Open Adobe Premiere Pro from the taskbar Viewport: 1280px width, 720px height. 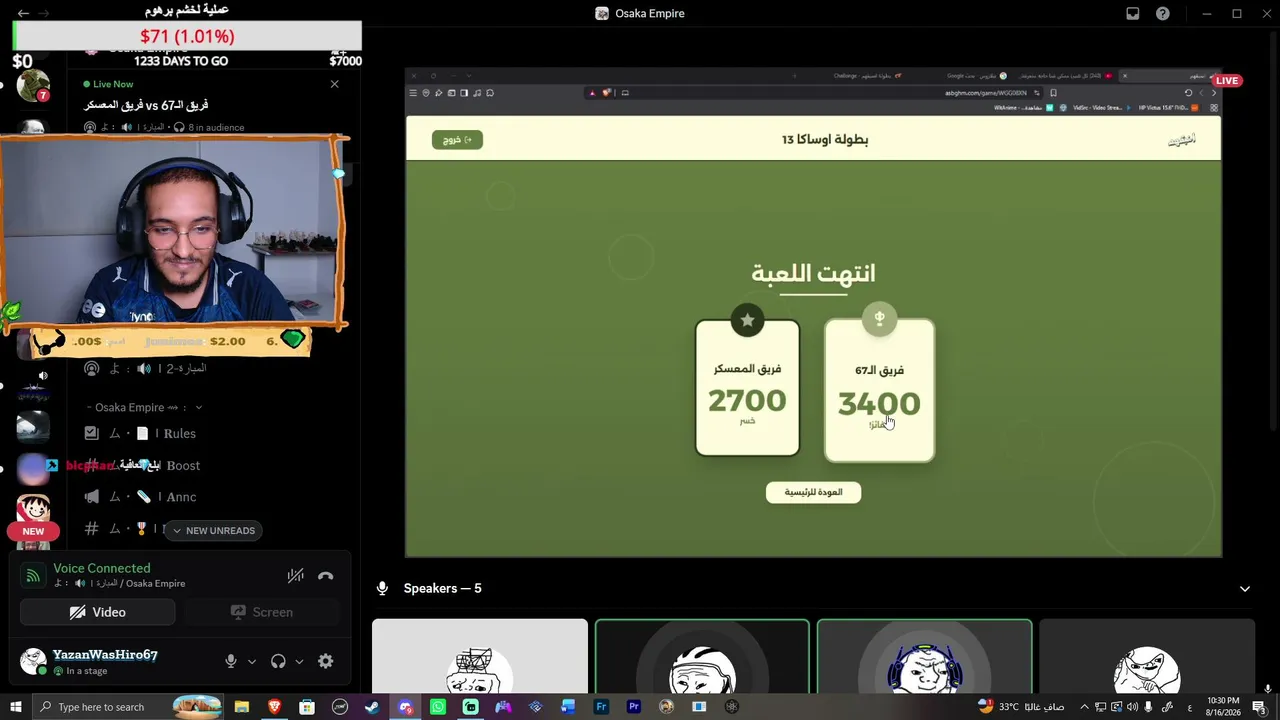click(x=633, y=707)
